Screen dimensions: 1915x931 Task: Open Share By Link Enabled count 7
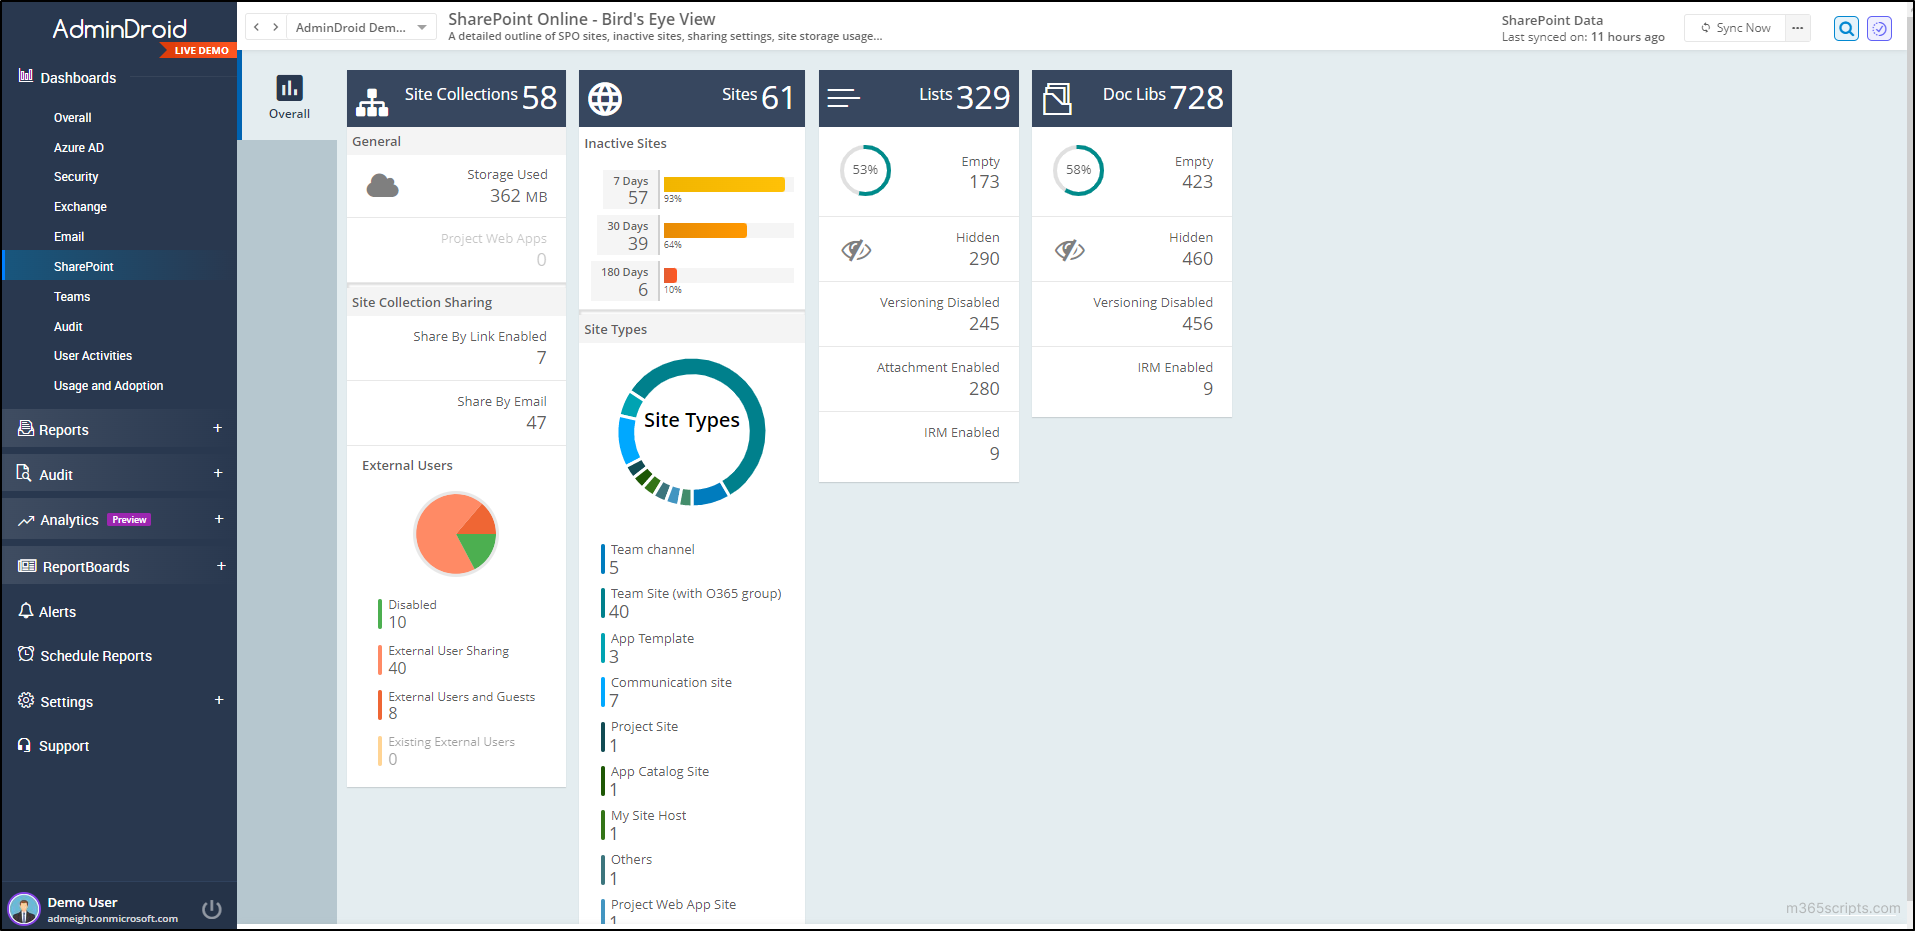[541, 358]
